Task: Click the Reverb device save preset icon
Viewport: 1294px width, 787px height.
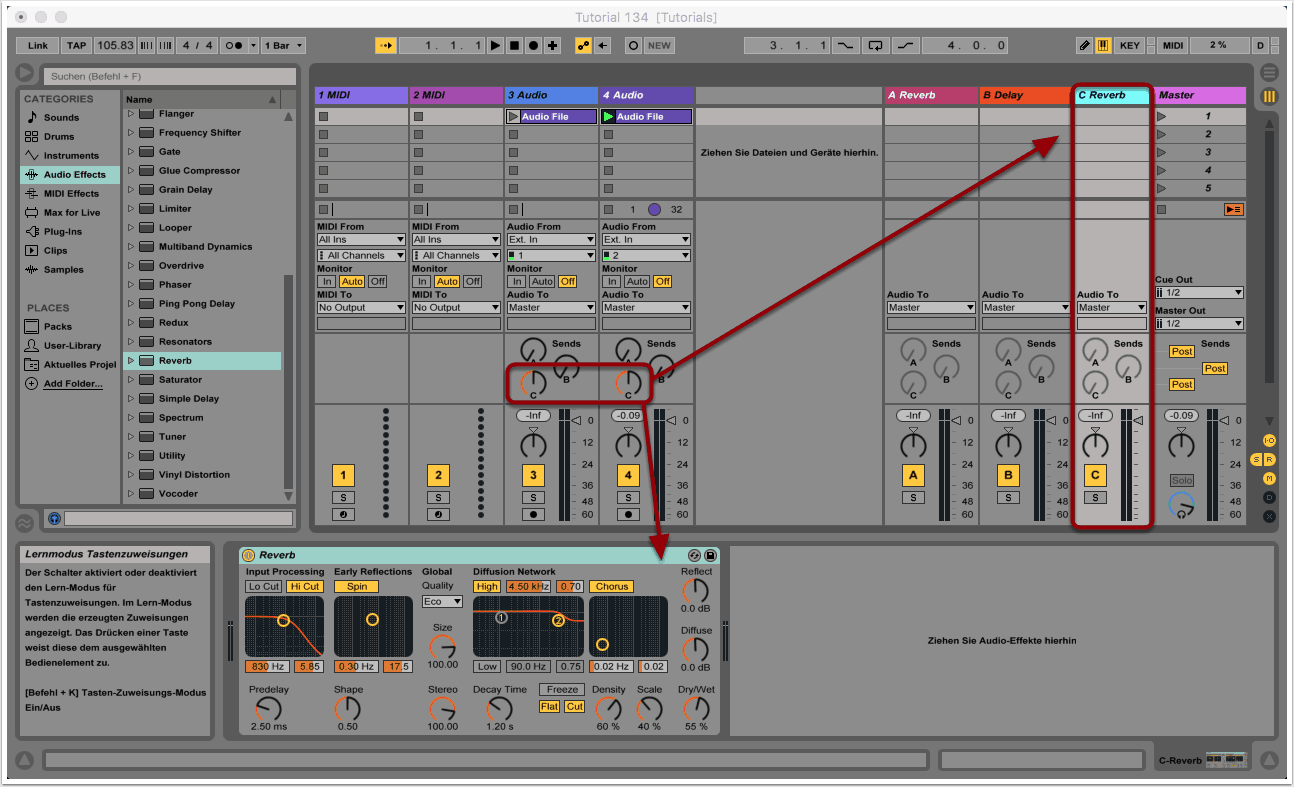Action: coord(710,555)
